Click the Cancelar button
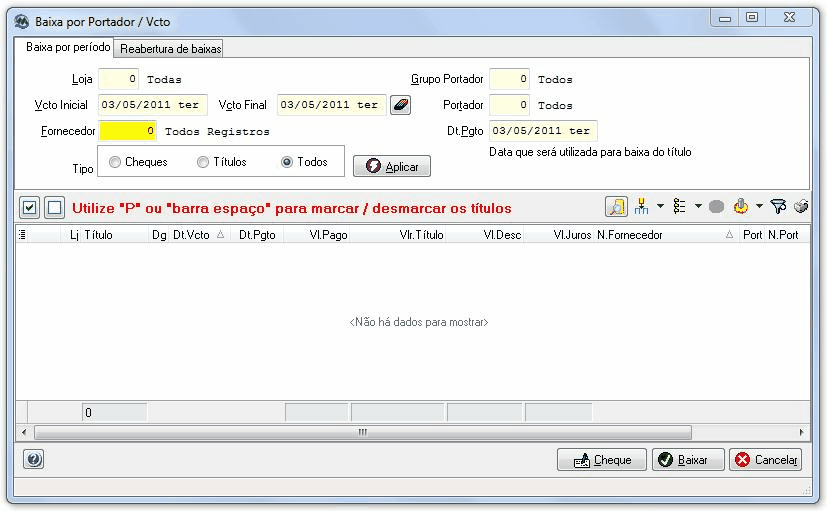827x511 pixels. pos(766,460)
